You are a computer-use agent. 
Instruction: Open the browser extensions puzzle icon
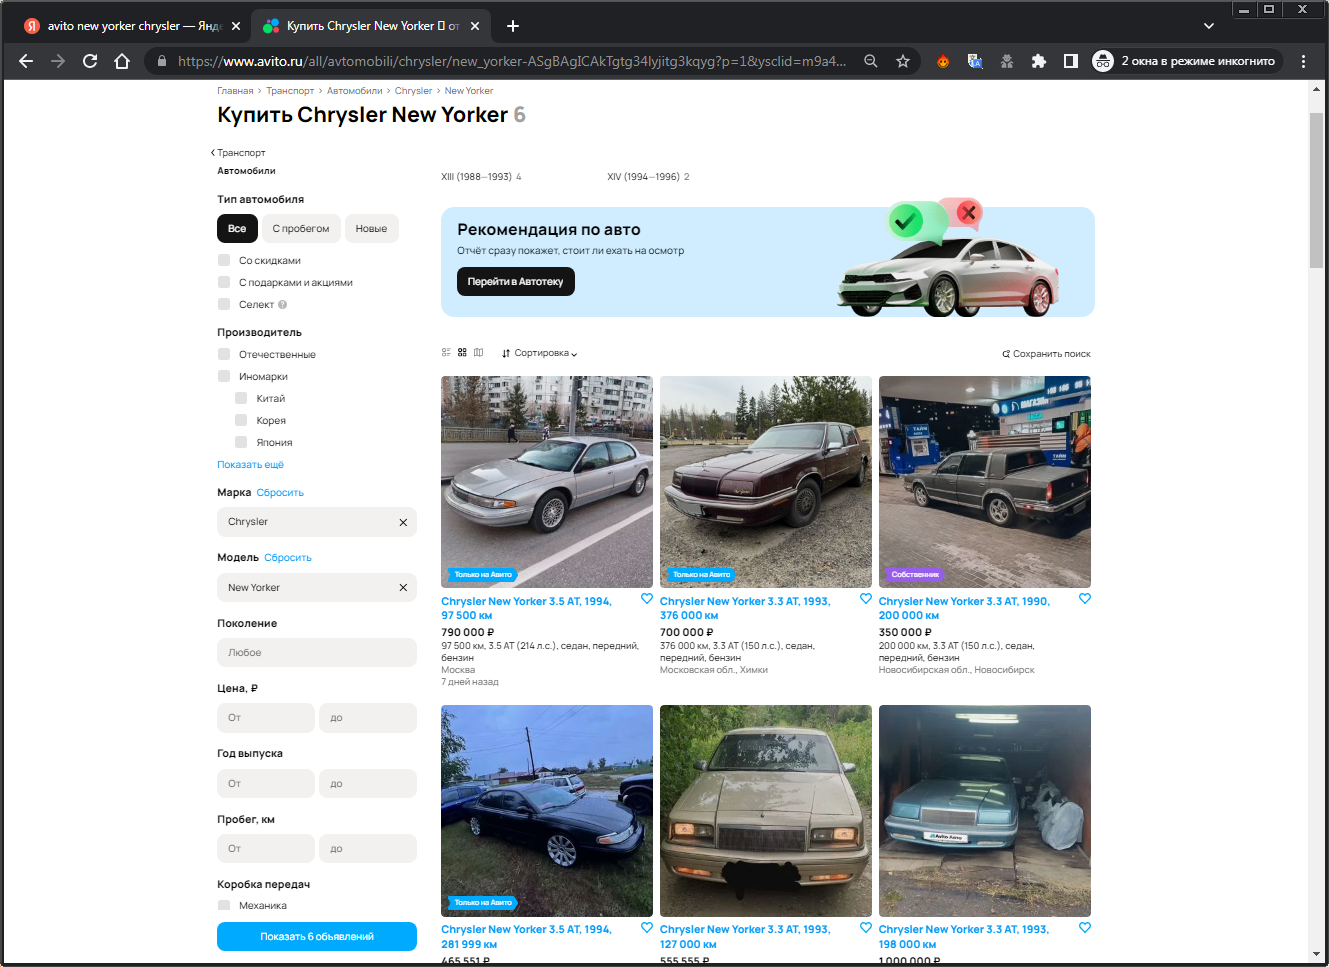pos(1039,61)
